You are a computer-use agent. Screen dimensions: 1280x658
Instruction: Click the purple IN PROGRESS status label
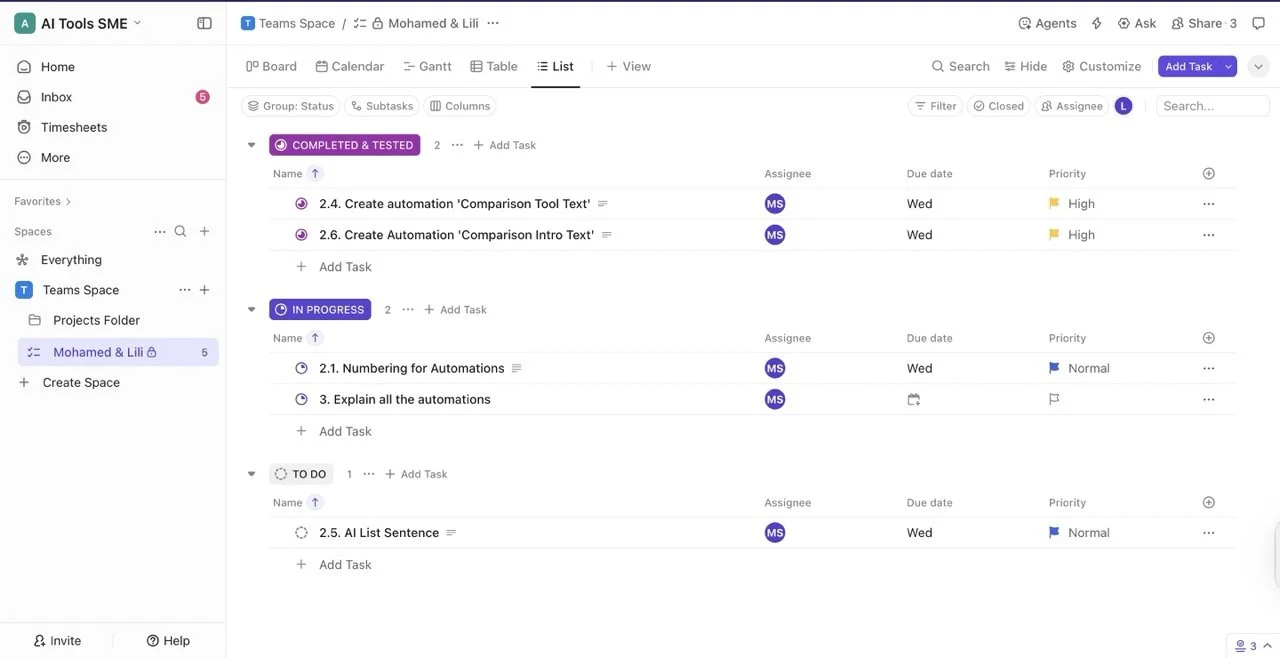pos(320,310)
